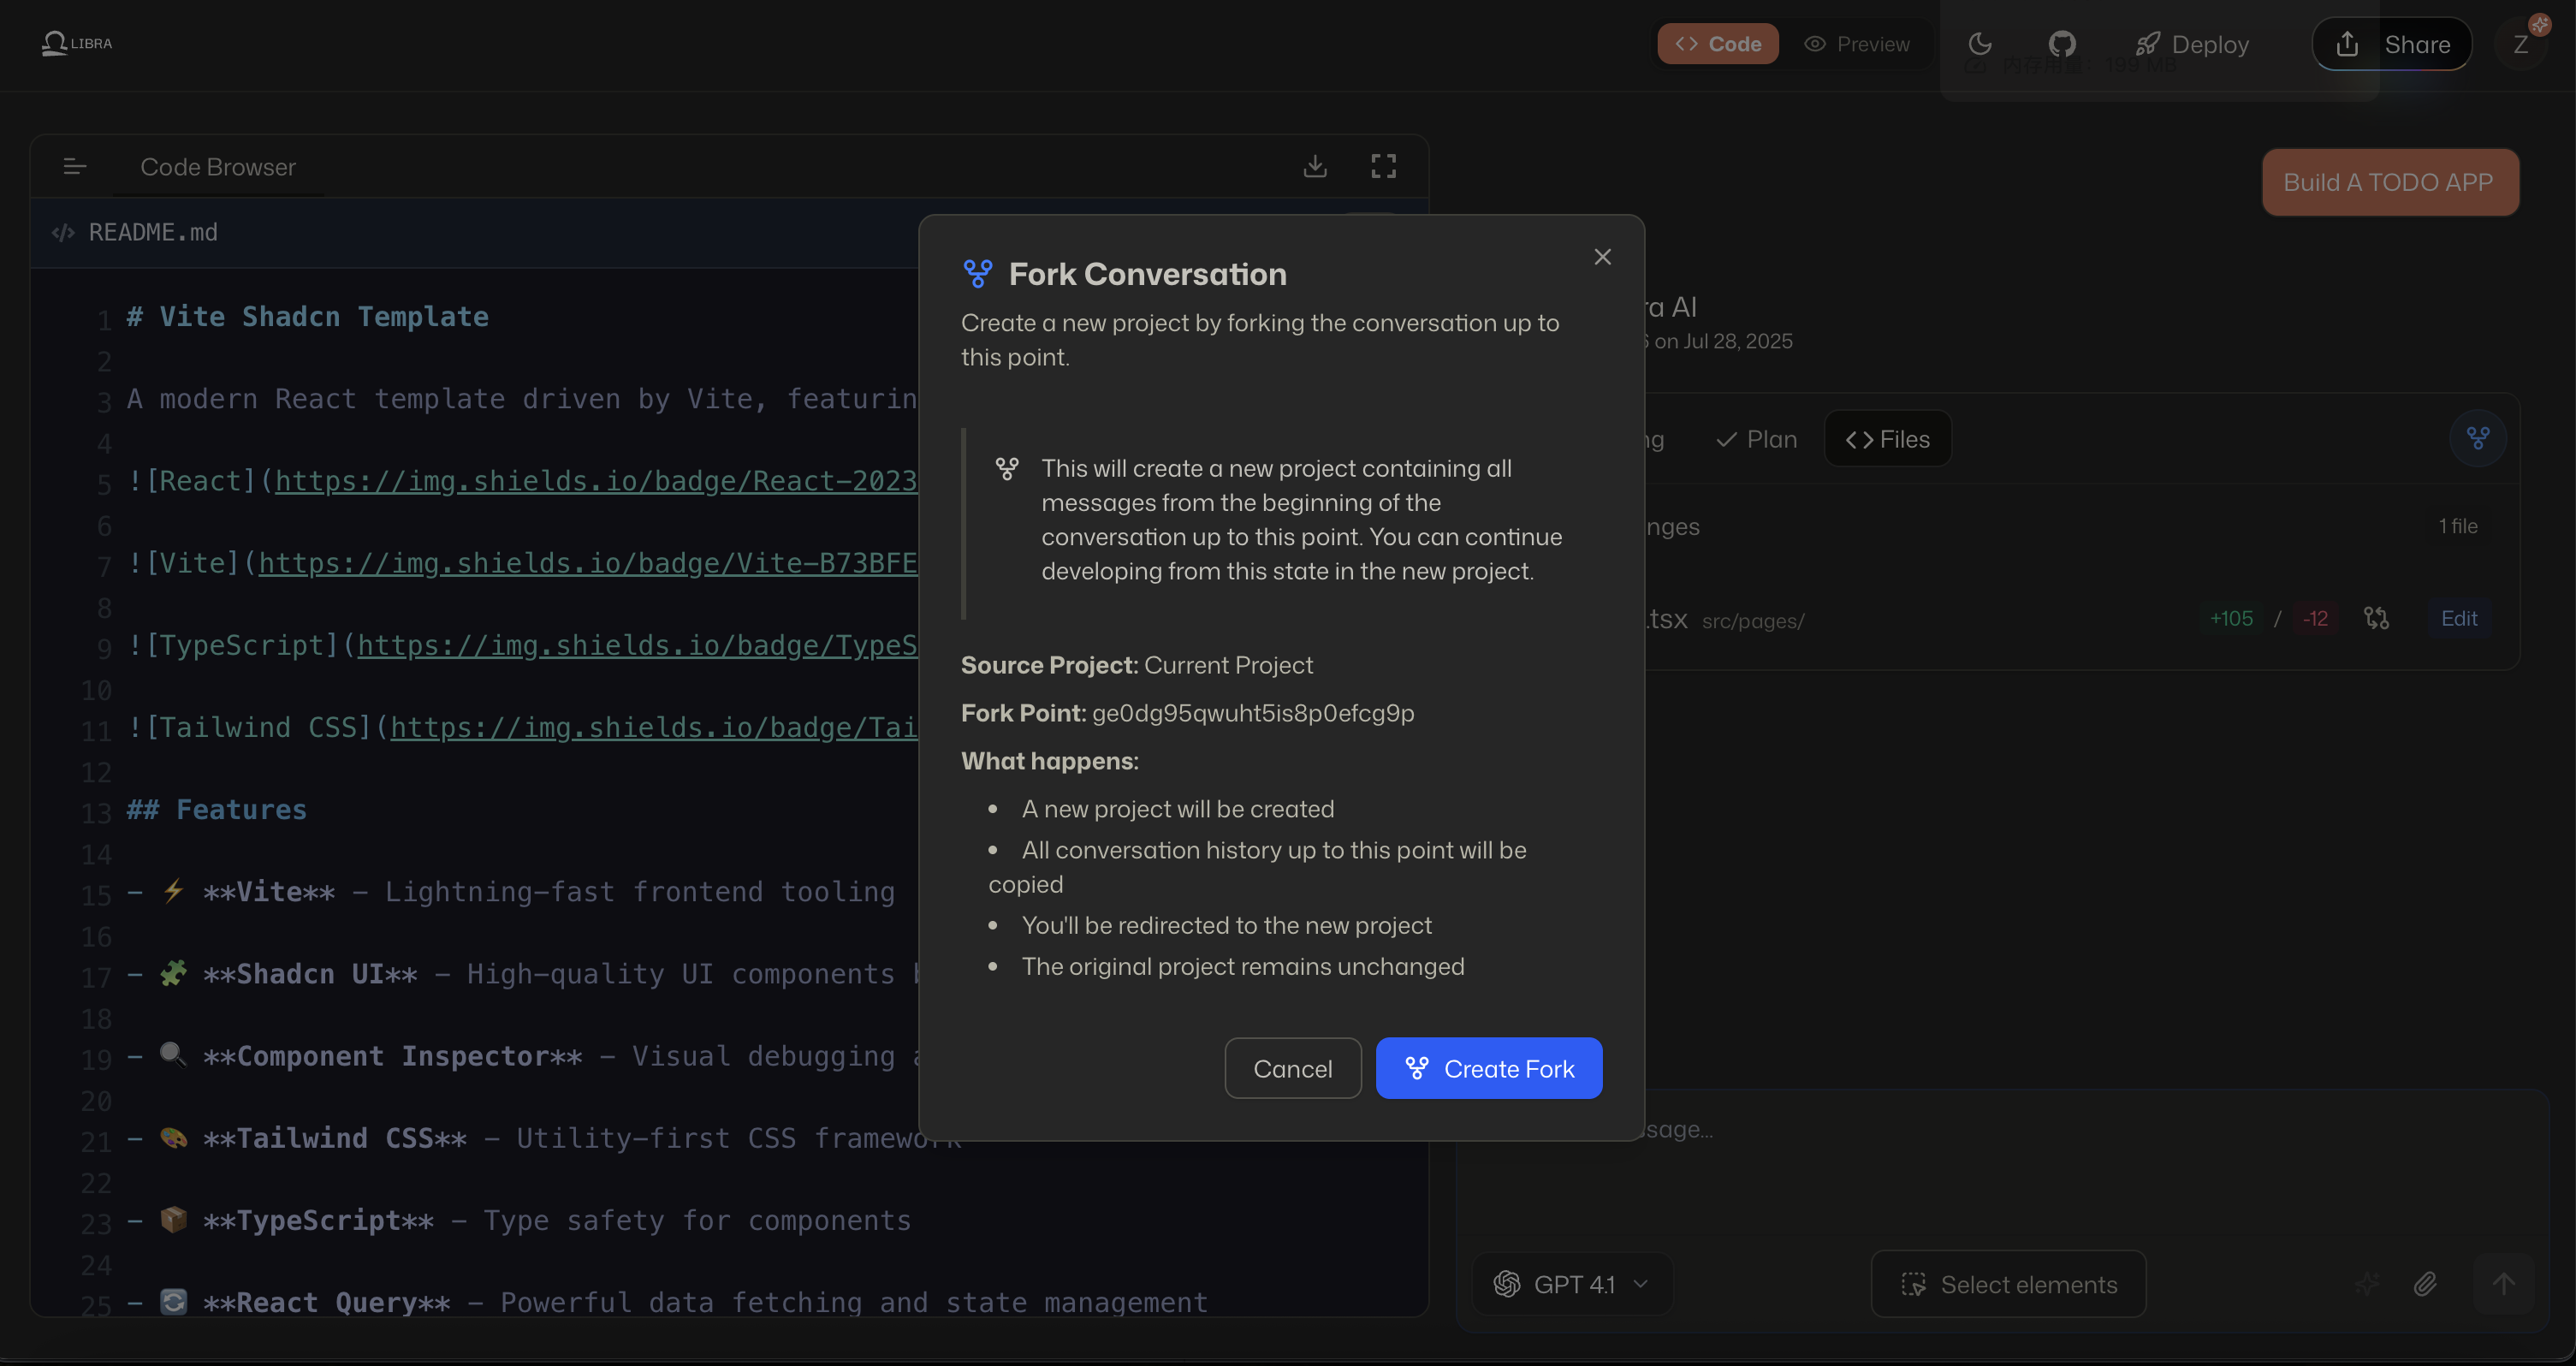Open the GitHub icon in the top bar
The image size is (2576, 1366).
[2061, 43]
